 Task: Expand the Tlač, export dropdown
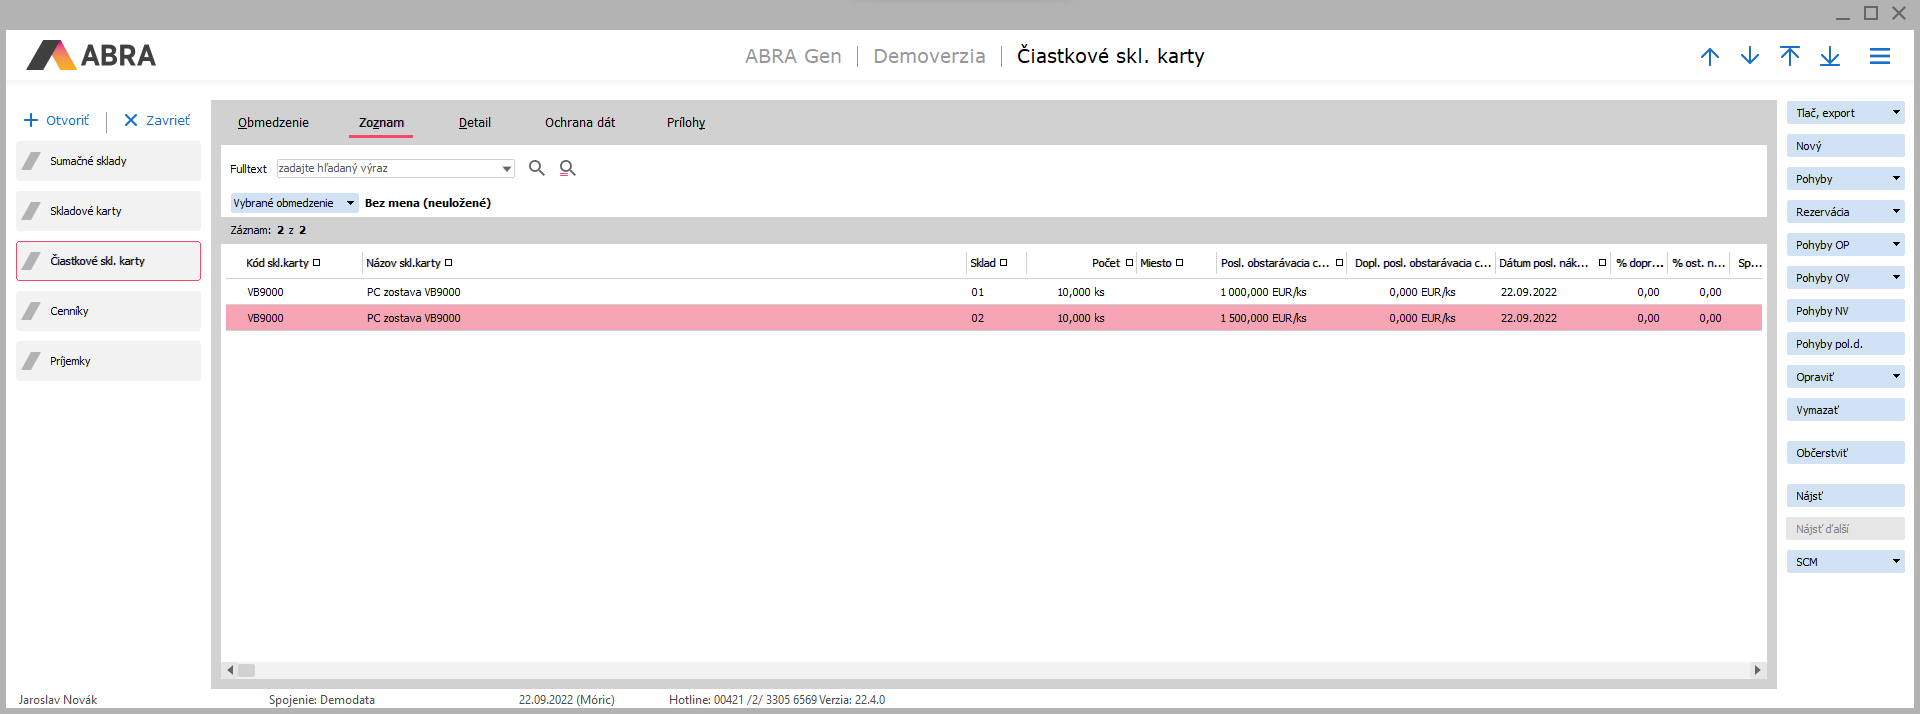click(x=1895, y=113)
